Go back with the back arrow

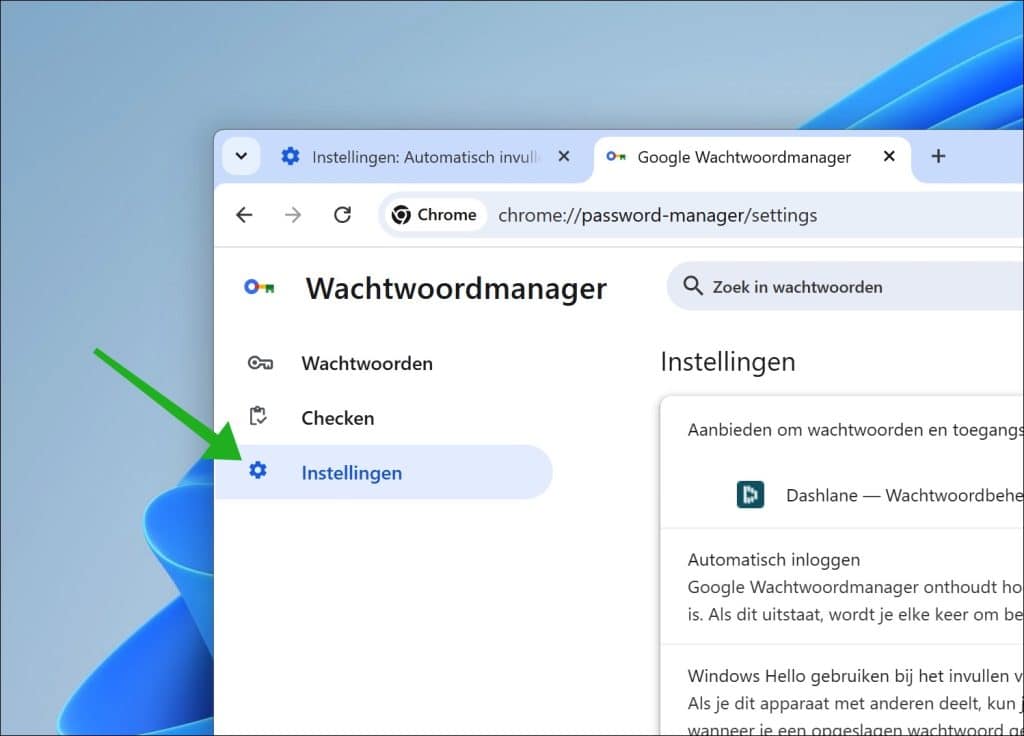[x=244, y=215]
